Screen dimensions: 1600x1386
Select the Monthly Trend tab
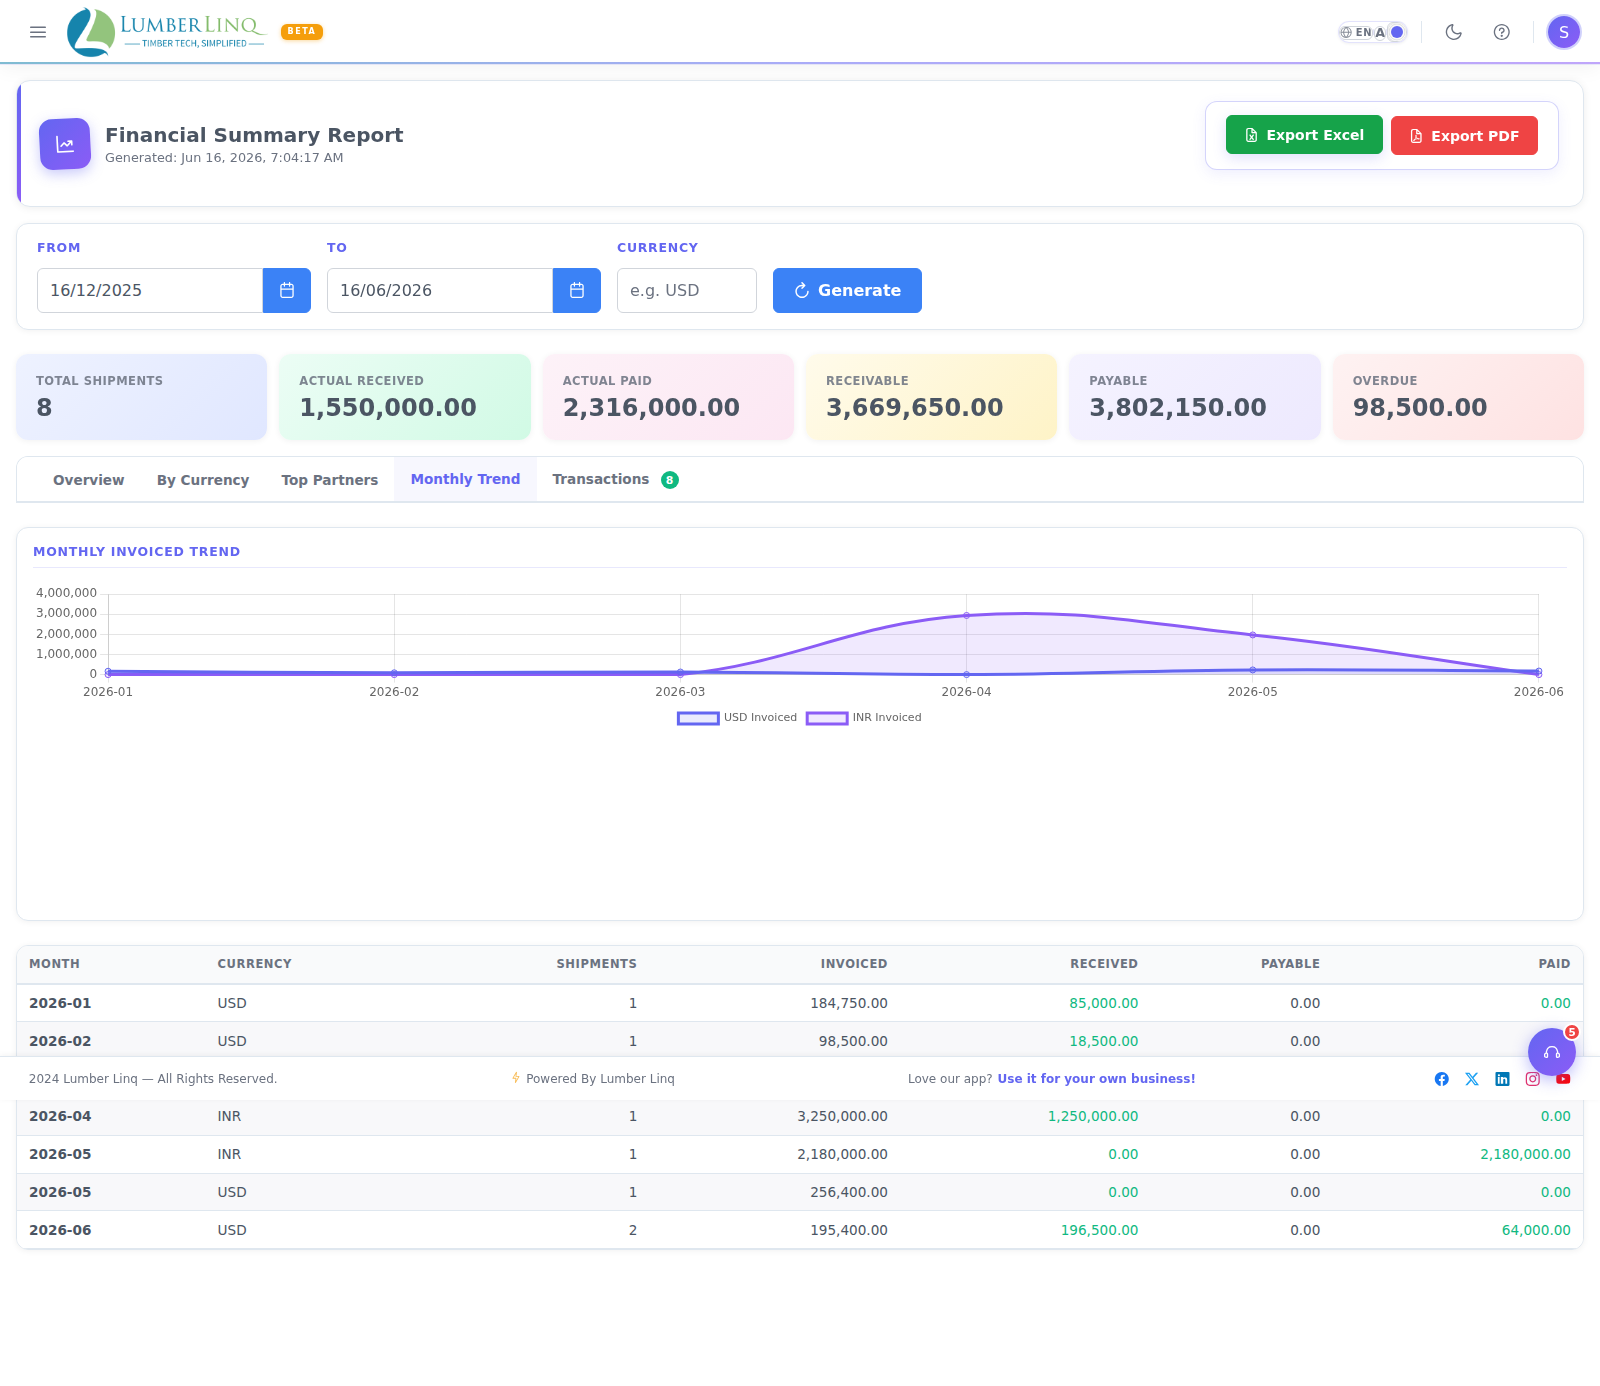click(465, 479)
